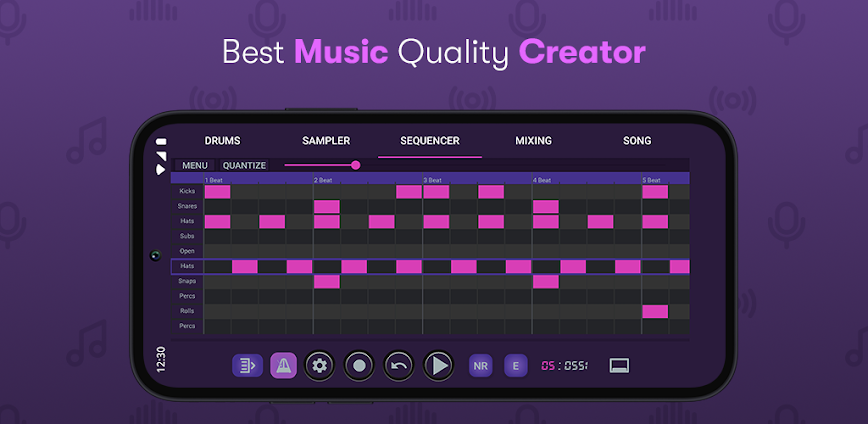The width and height of the screenshot is (868, 424).
Task: Enable the Snares step at 1 Beat start
Action: coord(217,207)
